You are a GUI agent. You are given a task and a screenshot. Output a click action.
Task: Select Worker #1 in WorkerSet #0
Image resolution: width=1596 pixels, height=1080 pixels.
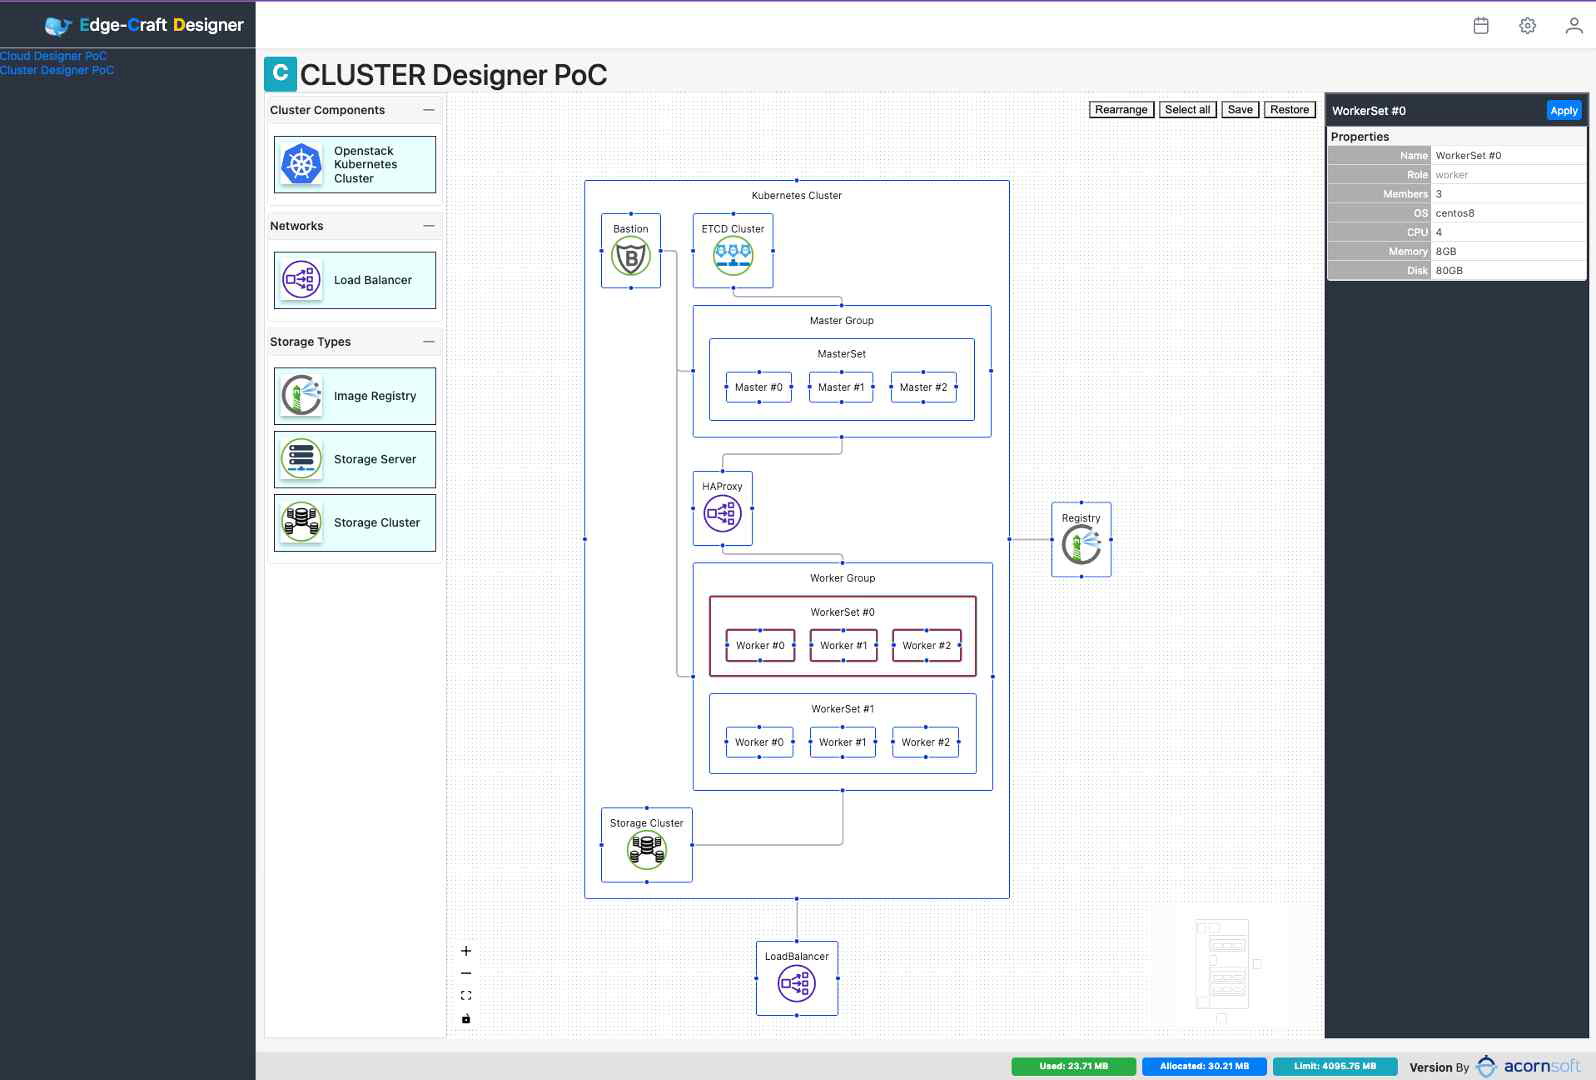(x=843, y=645)
